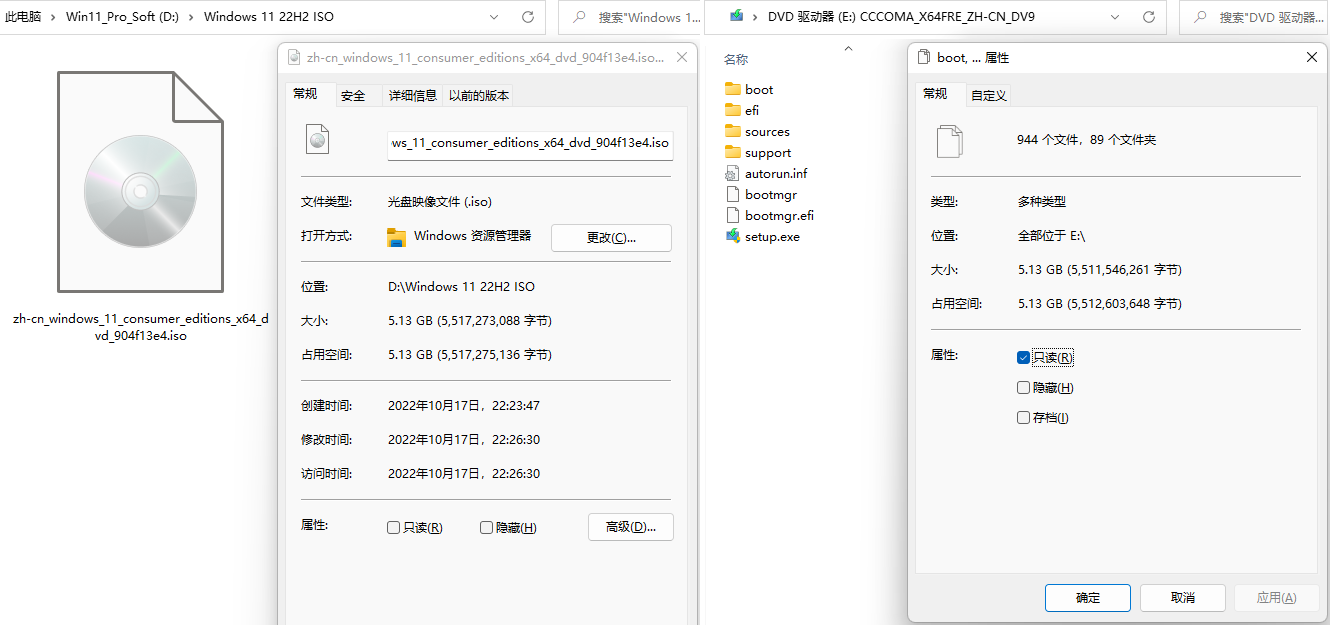Expand address history dropdown in left Explorer
The height and width of the screenshot is (625, 1330).
tap(495, 17)
